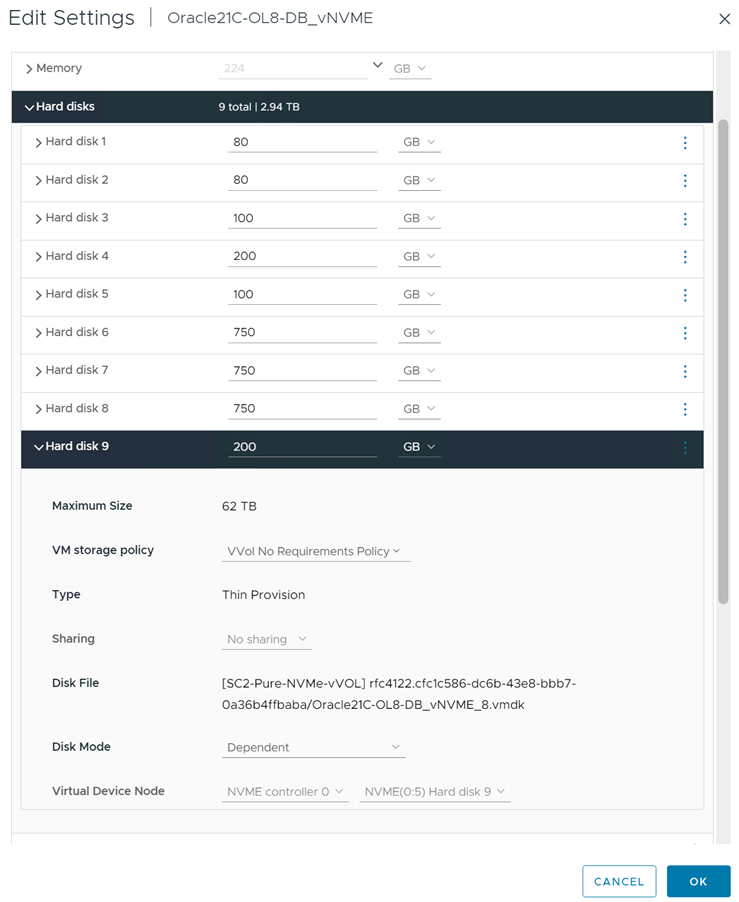Viewport: 739px width, 902px height.
Task: Open the actions menu for Hard disk 1
Action: coord(685,143)
